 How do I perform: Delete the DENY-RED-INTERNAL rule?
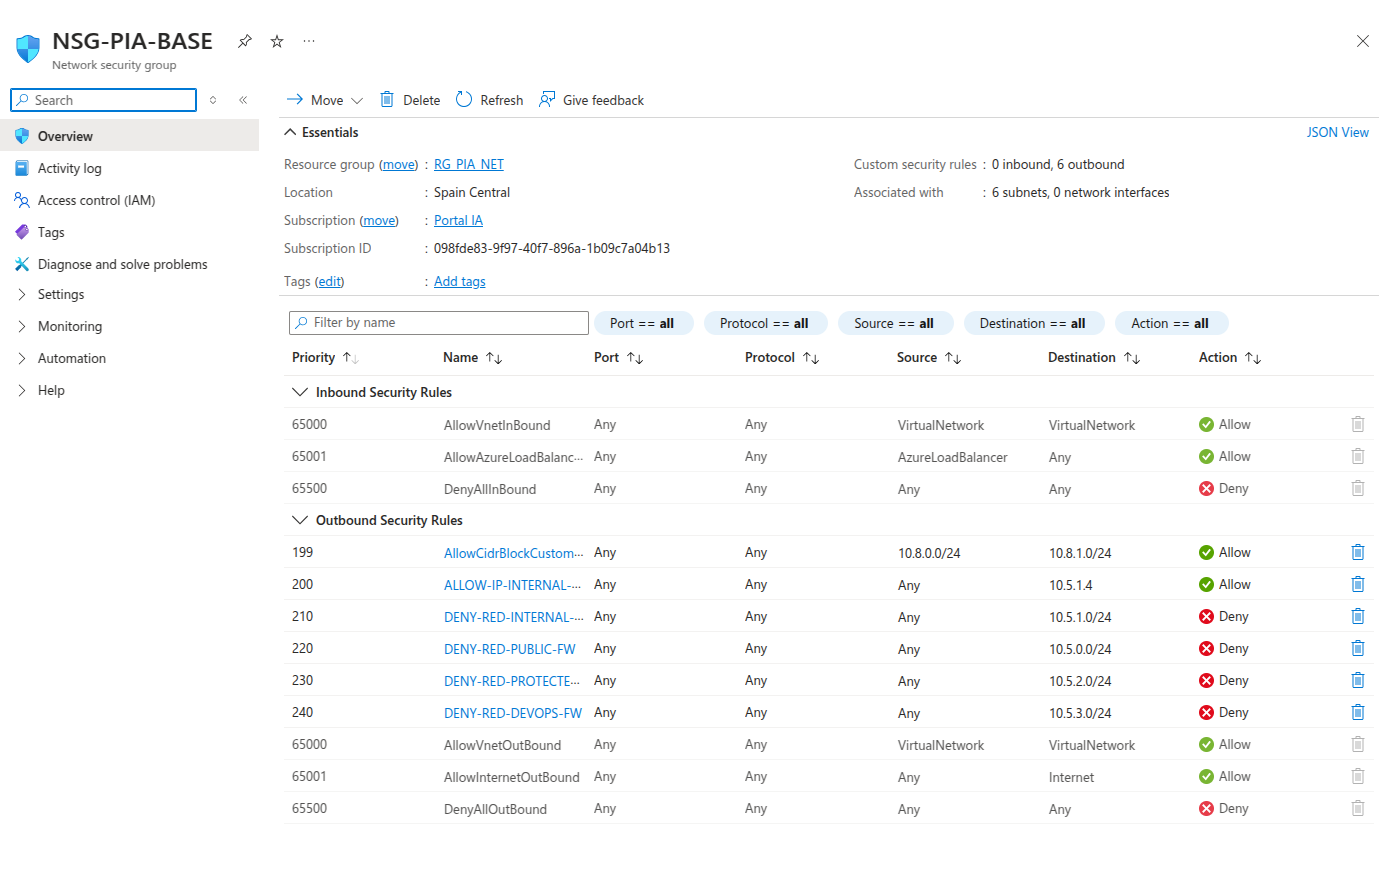[x=1357, y=616]
